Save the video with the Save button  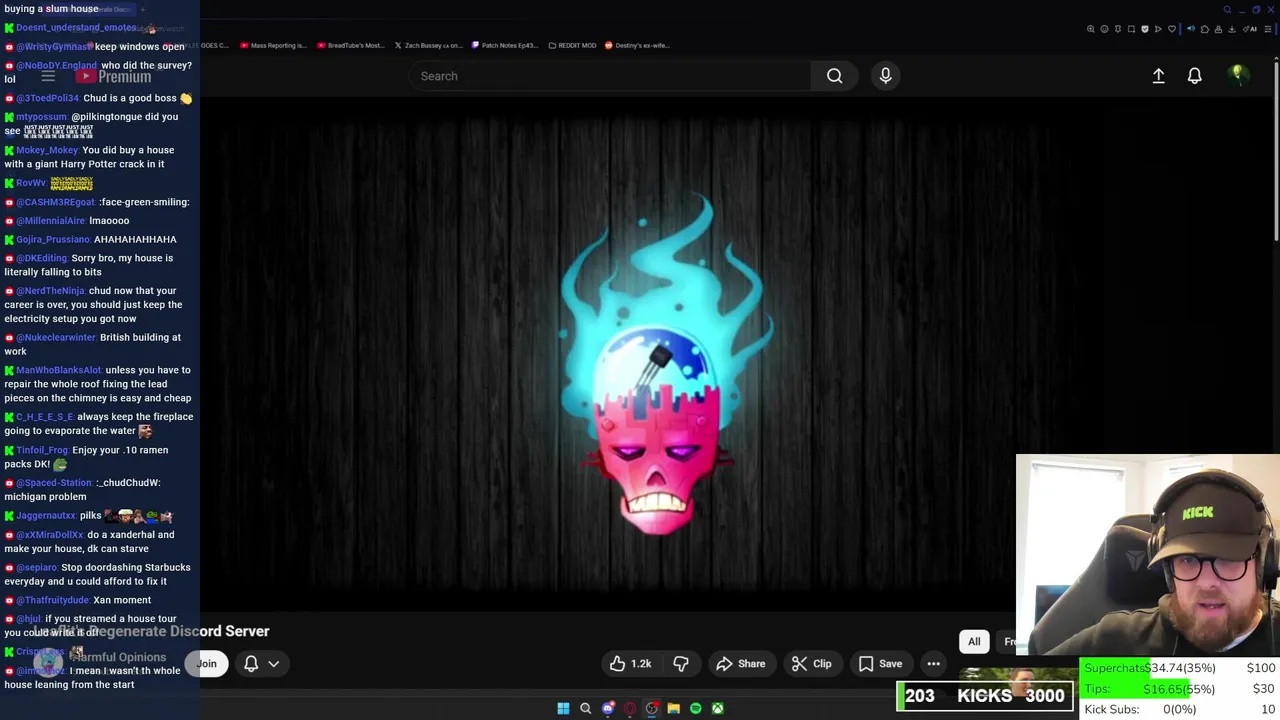pyautogui.click(x=881, y=663)
